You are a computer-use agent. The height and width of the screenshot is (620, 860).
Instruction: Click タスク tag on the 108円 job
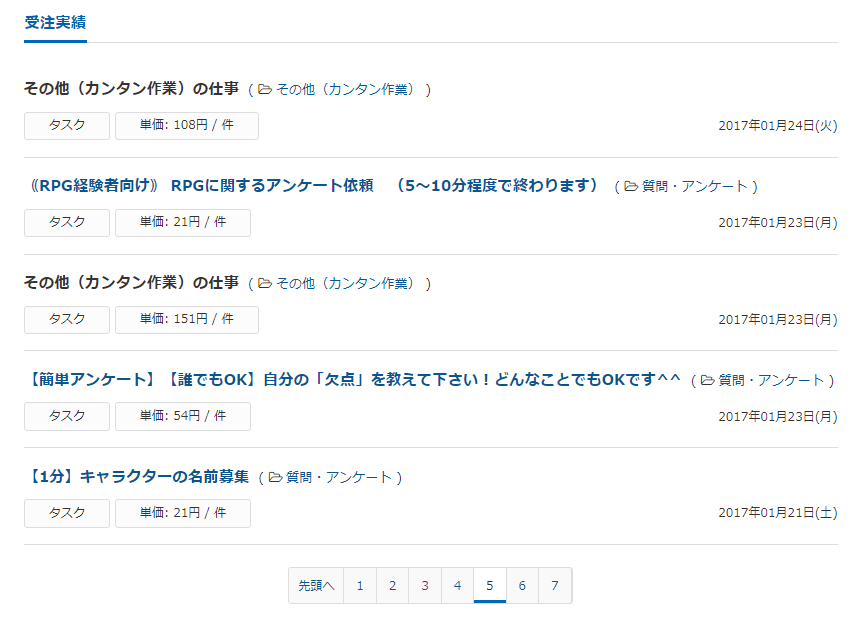[x=67, y=126]
